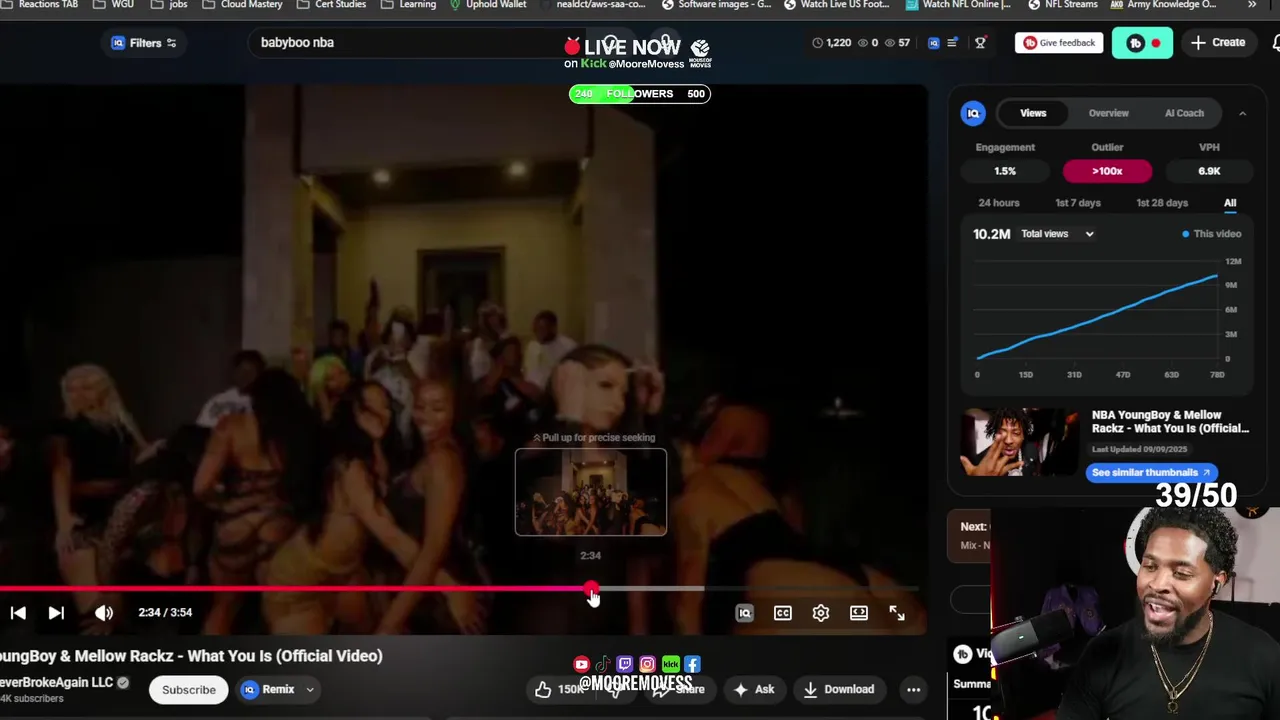Open the Cert Studies bookmark folder
The width and height of the screenshot is (1280, 720).
[330, 5]
